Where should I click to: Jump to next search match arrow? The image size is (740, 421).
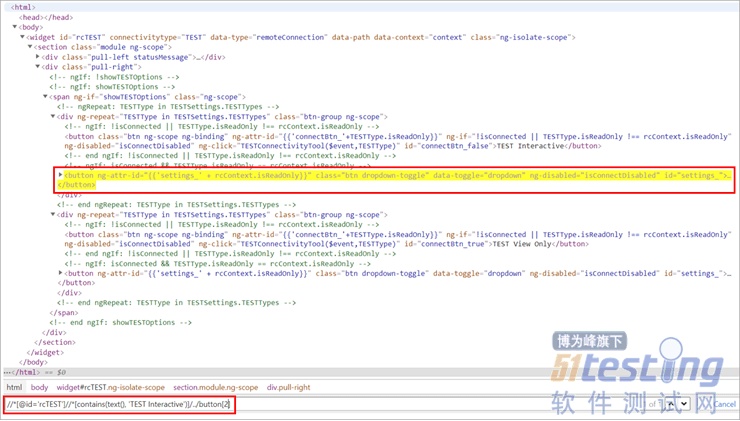(683, 404)
